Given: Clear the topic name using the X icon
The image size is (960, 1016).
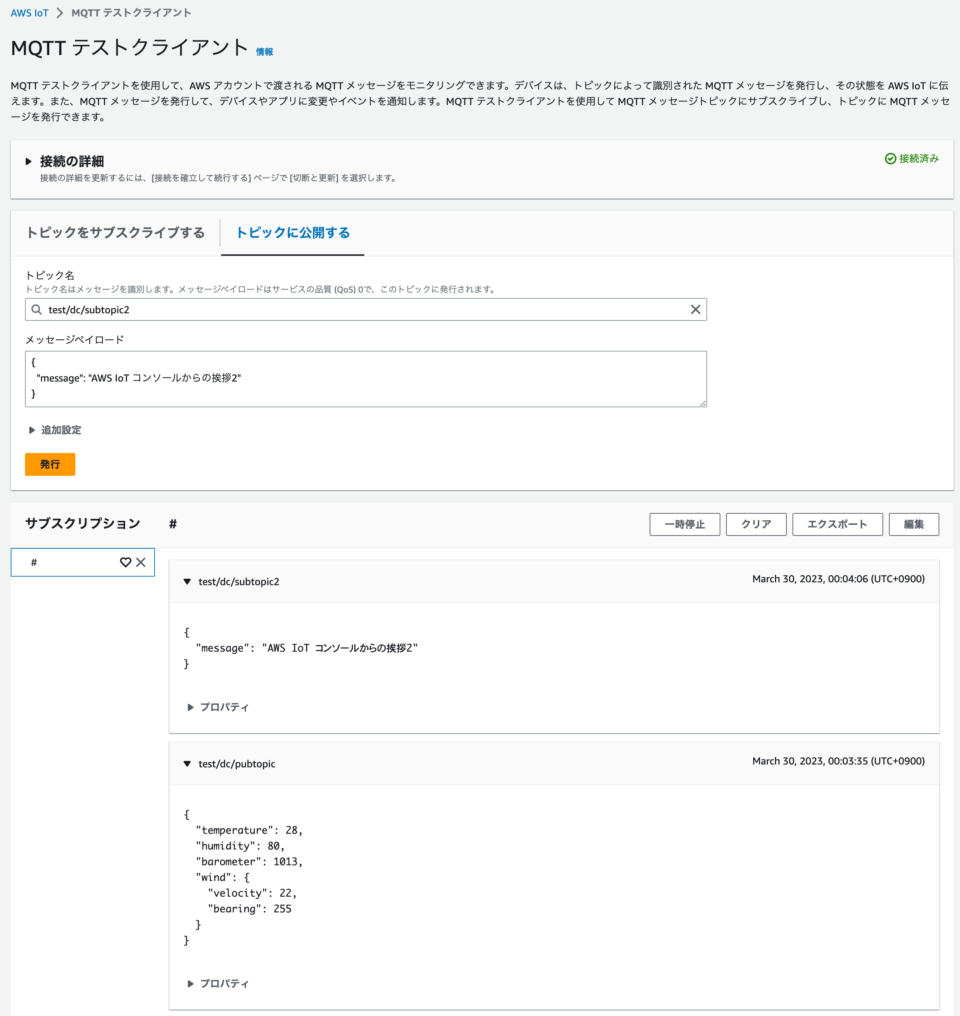Looking at the screenshot, I should point(695,309).
